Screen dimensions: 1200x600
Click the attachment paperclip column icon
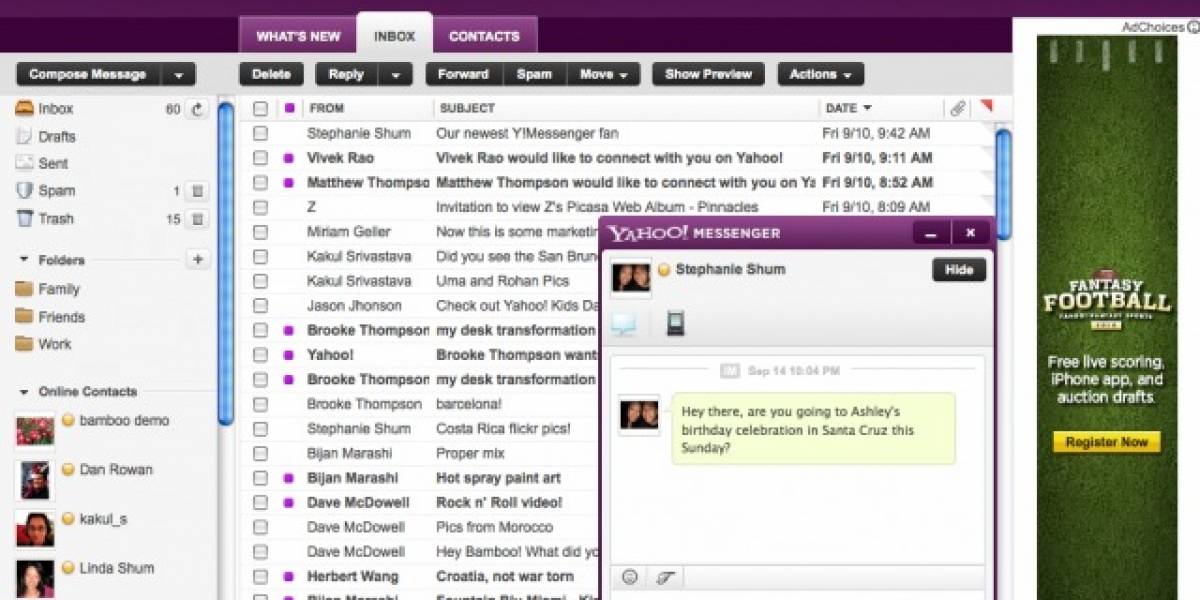tap(957, 108)
